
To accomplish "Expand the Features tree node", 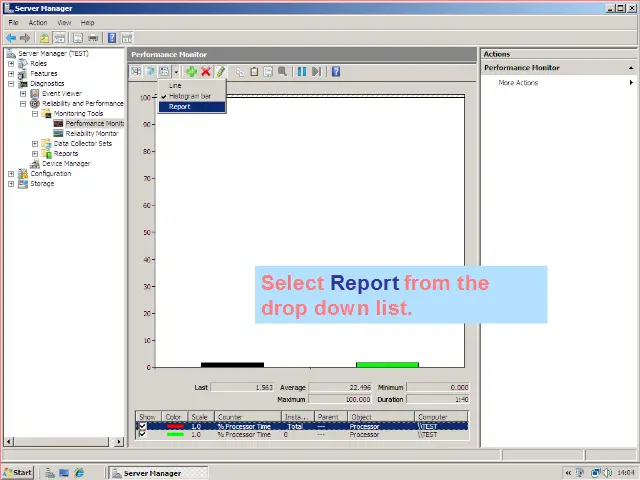I will click(x=11, y=74).
